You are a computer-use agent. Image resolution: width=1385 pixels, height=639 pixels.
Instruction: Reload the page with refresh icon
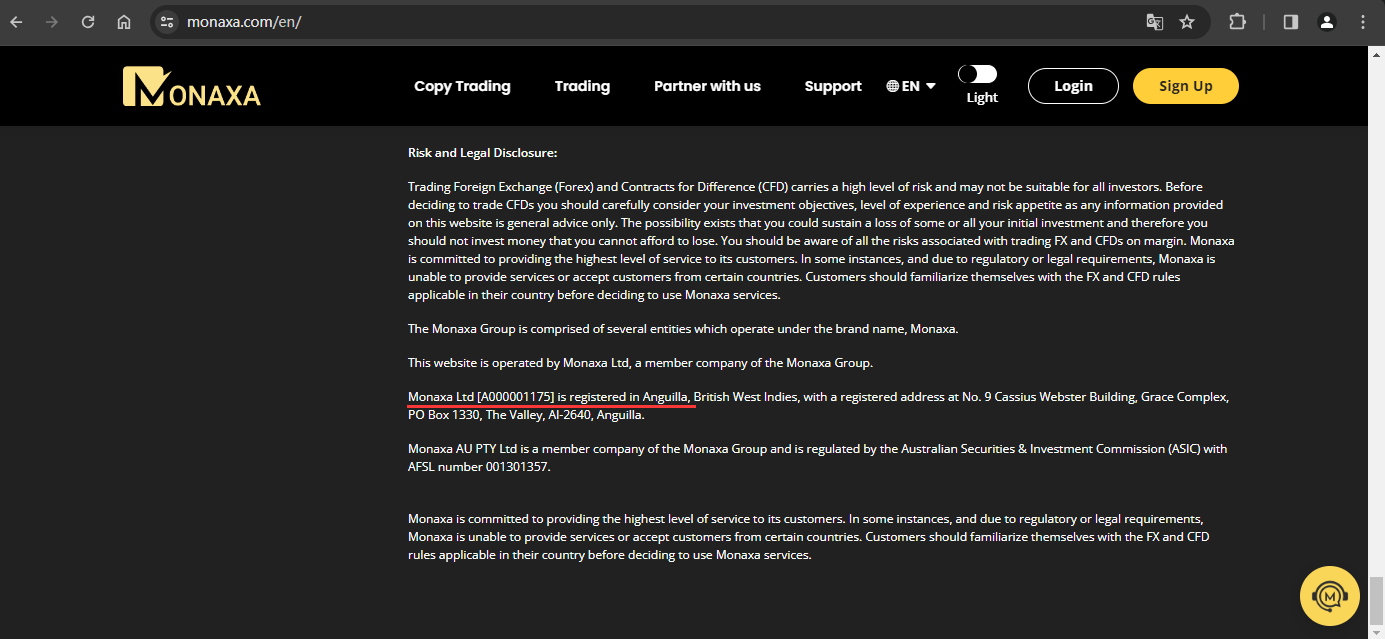coord(88,22)
